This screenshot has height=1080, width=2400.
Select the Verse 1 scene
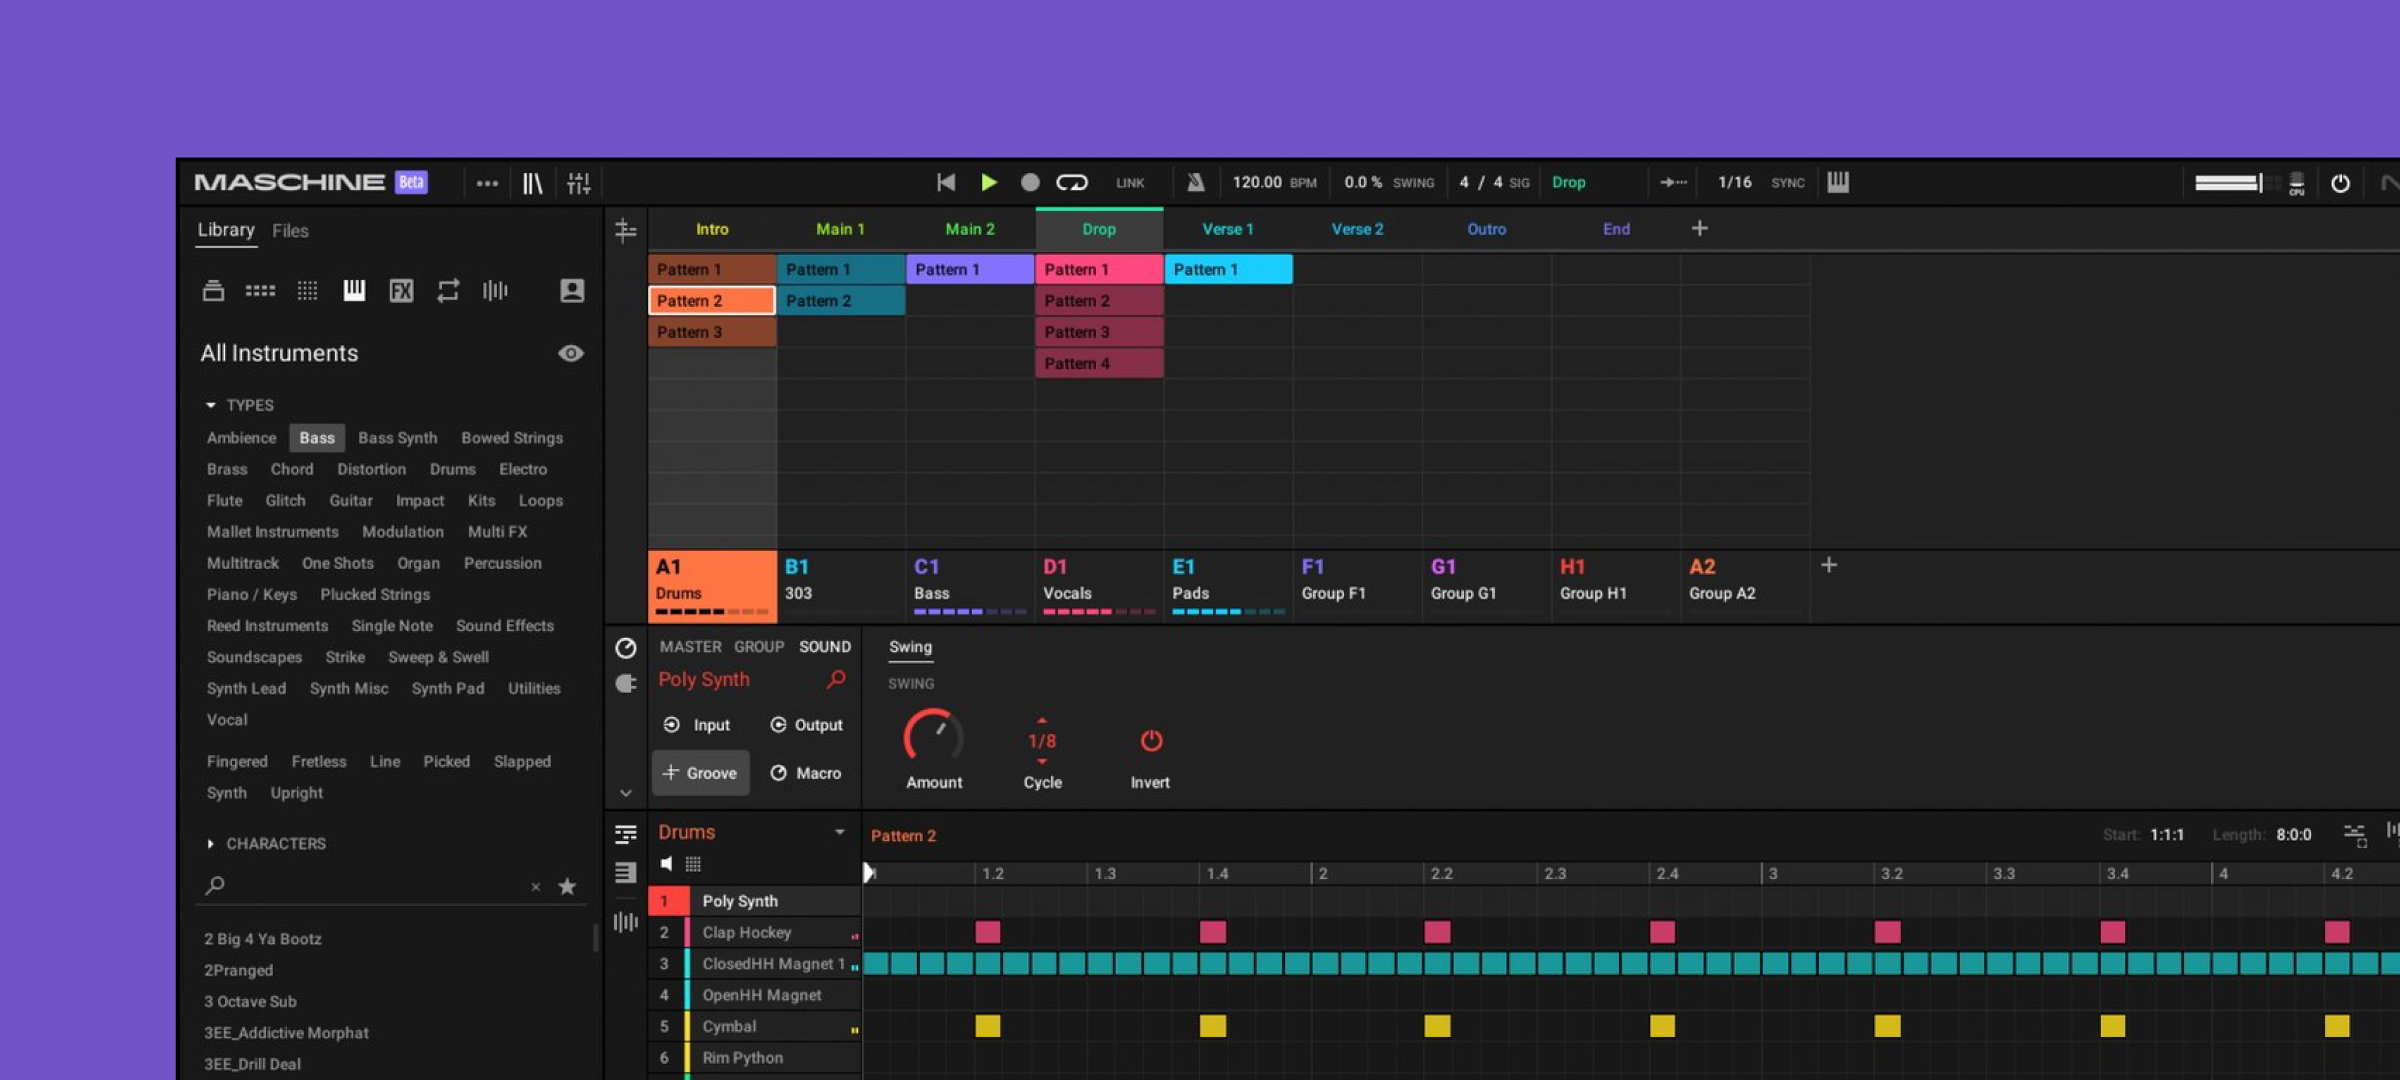(x=1228, y=229)
